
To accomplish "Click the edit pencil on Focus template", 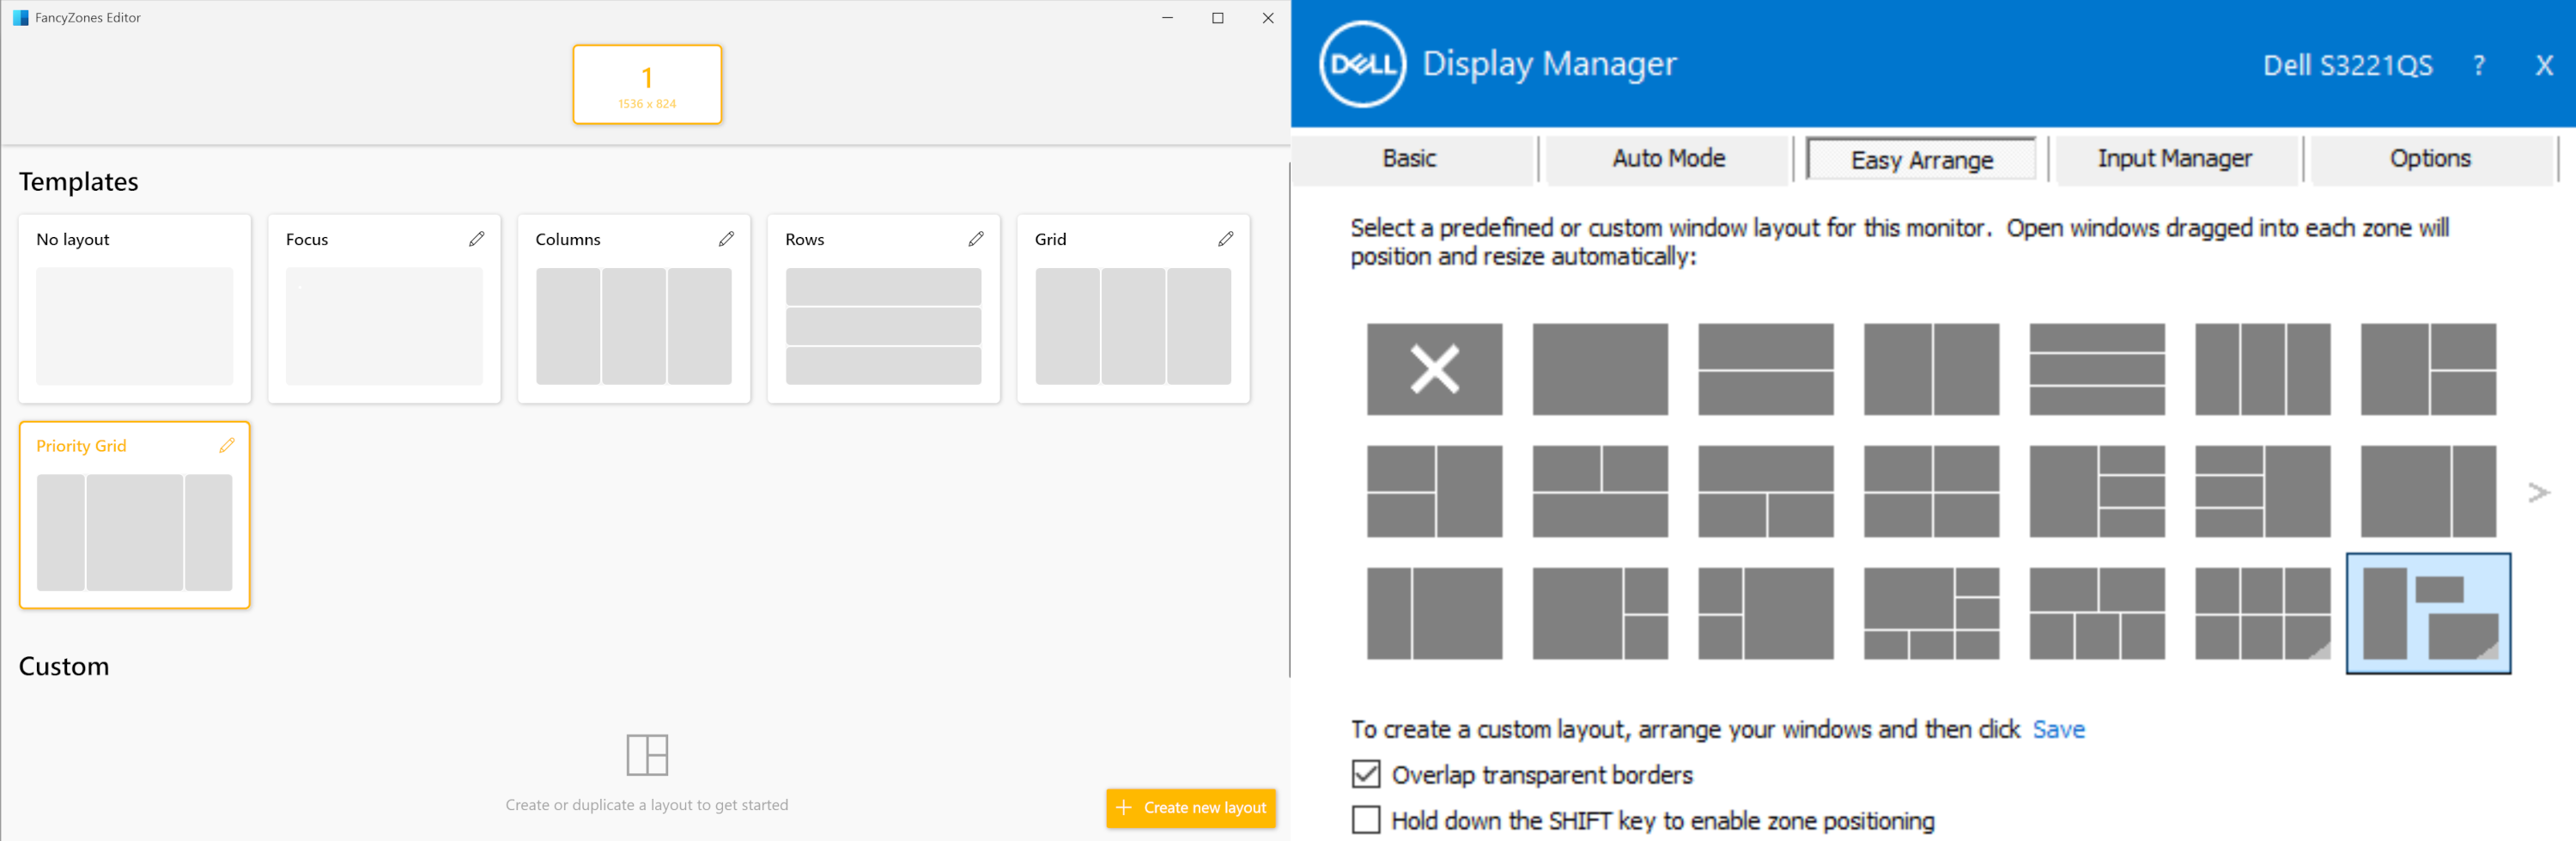I will [x=476, y=239].
